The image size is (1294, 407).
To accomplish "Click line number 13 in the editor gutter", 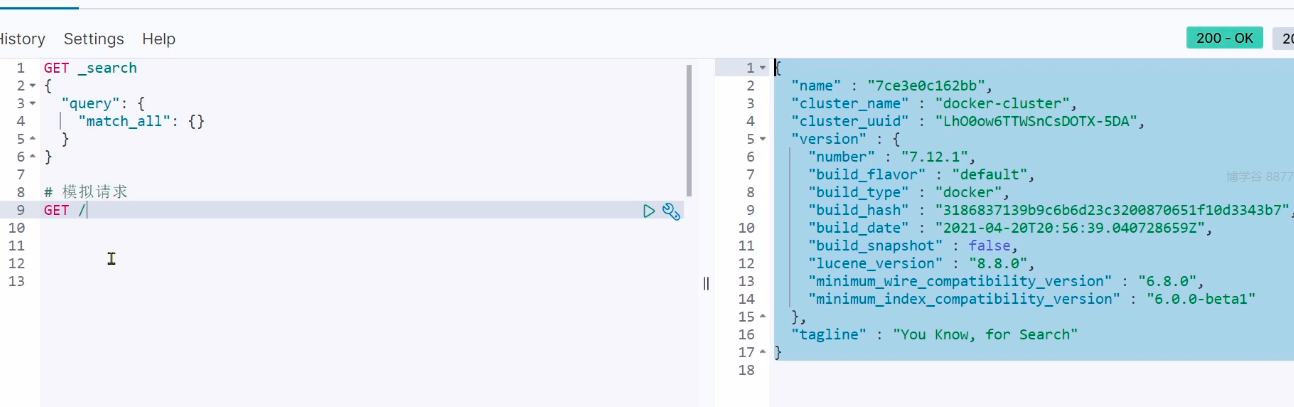I will (x=16, y=281).
